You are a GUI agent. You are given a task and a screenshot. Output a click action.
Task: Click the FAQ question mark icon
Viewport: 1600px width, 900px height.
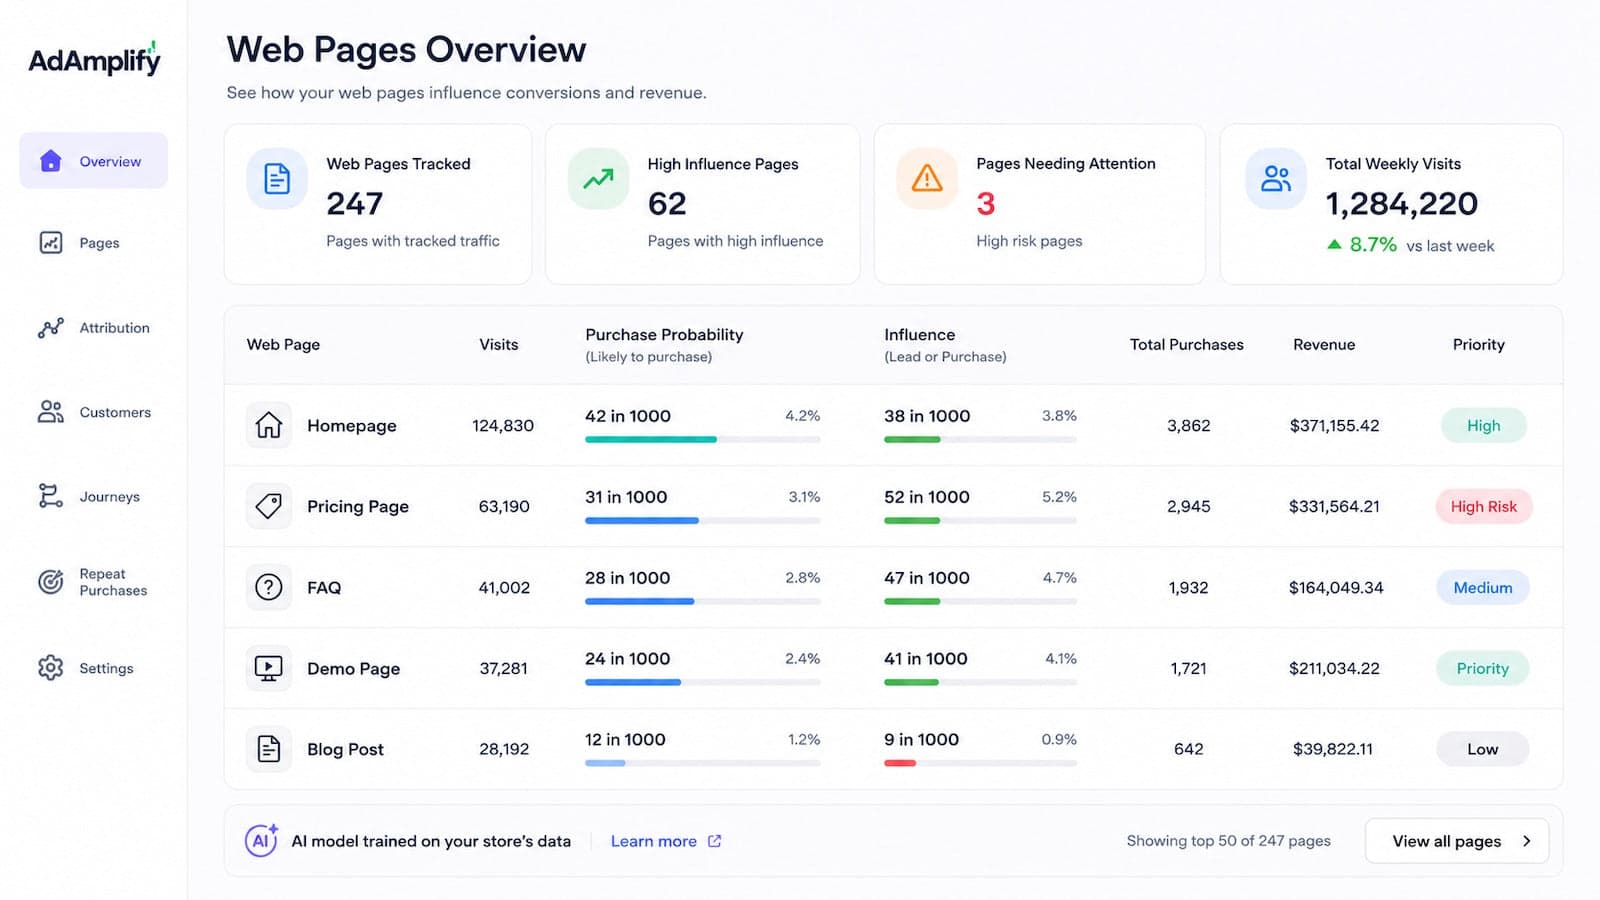269,587
